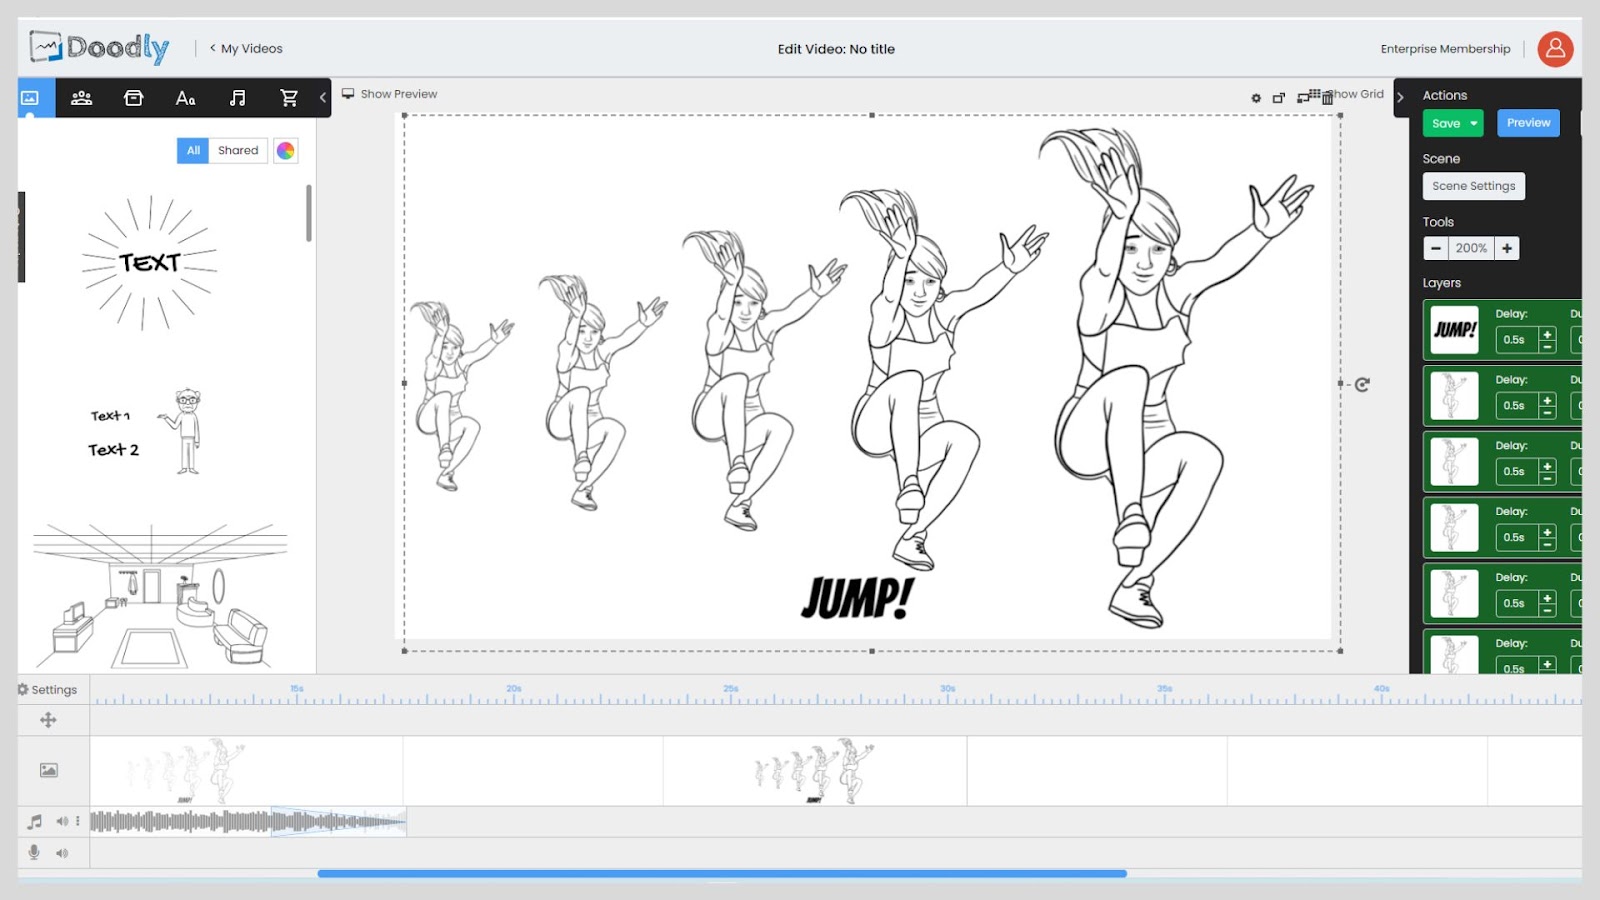Click the canvas settings gear icon
The image size is (1600, 900).
(1256, 98)
